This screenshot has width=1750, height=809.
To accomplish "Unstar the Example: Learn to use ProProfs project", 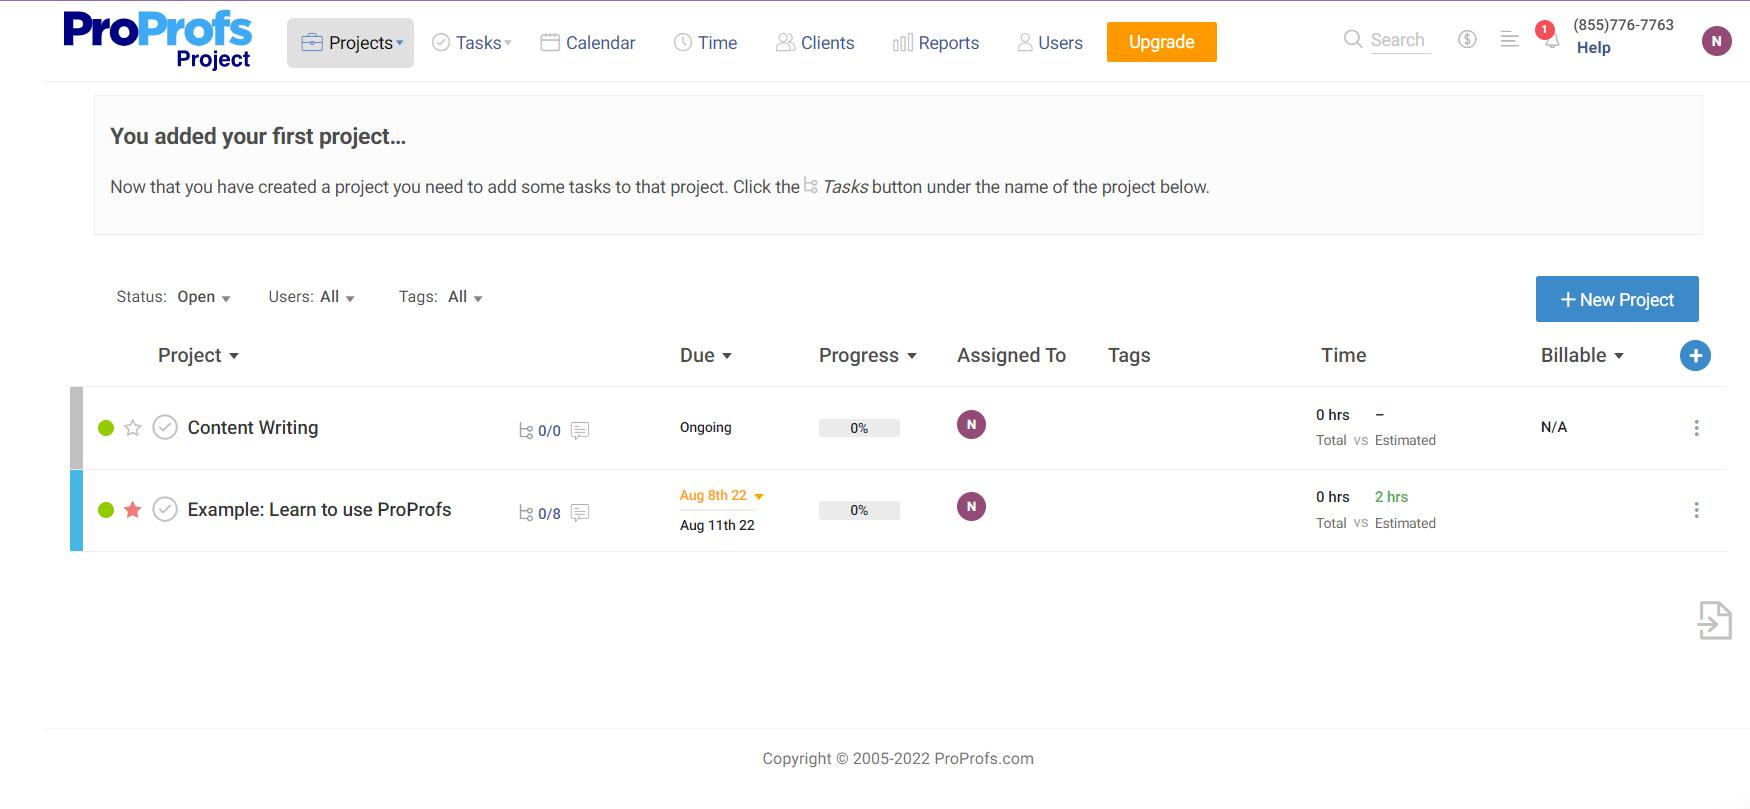I will coord(133,510).
